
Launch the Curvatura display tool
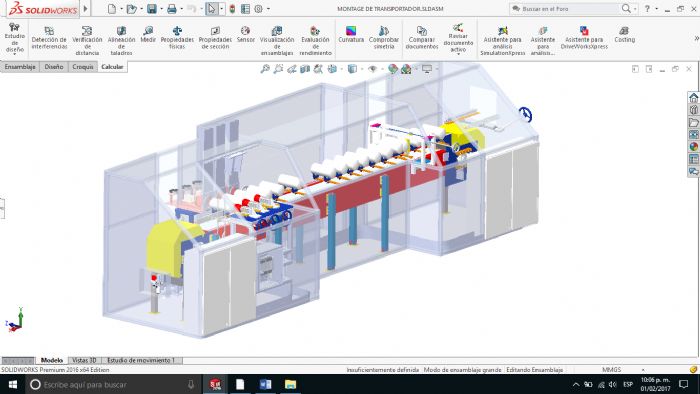(x=351, y=35)
